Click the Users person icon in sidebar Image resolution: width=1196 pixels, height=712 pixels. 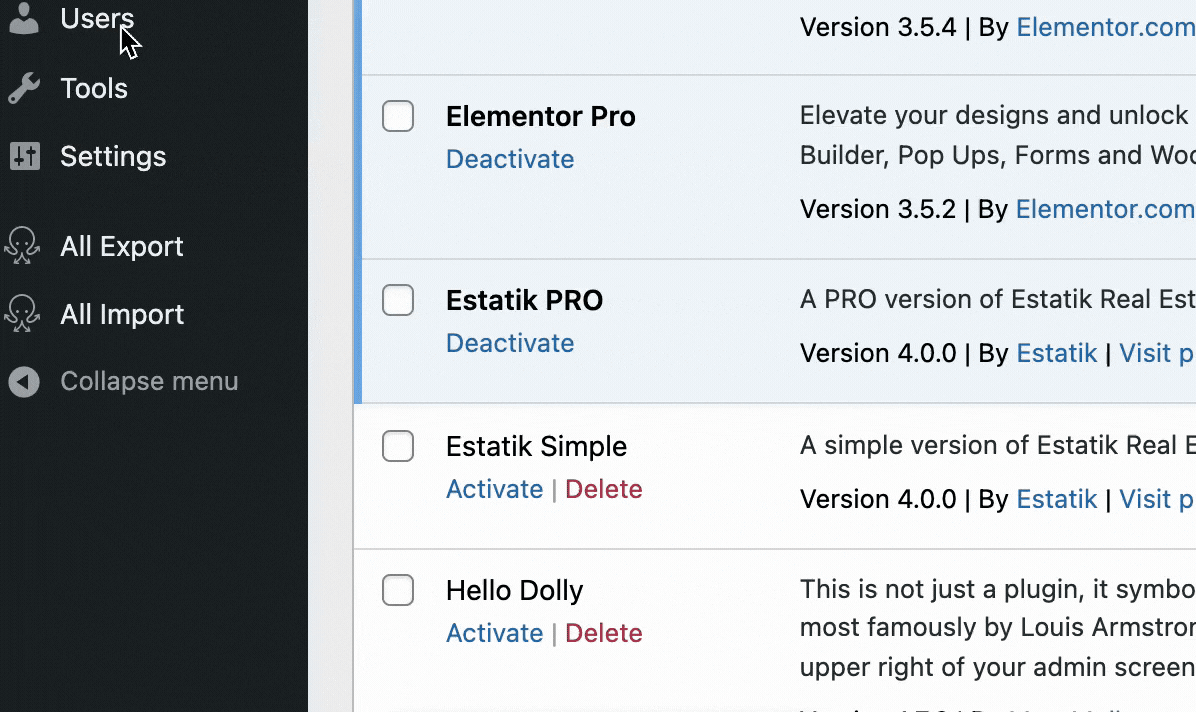tap(24, 19)
